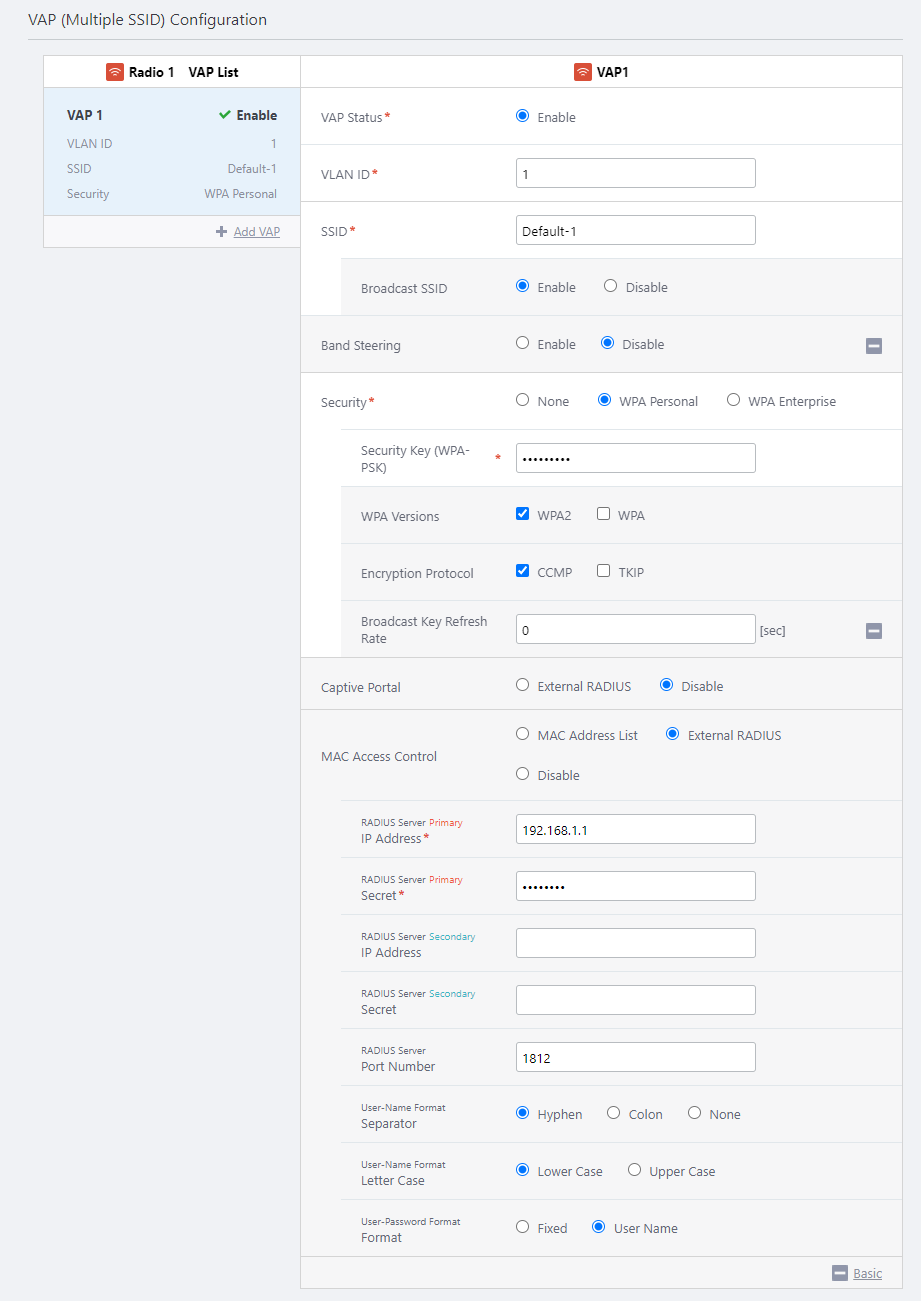Choose MAC Address List access control
Screen dimensions: 921x1301
[x=522, y=734]
